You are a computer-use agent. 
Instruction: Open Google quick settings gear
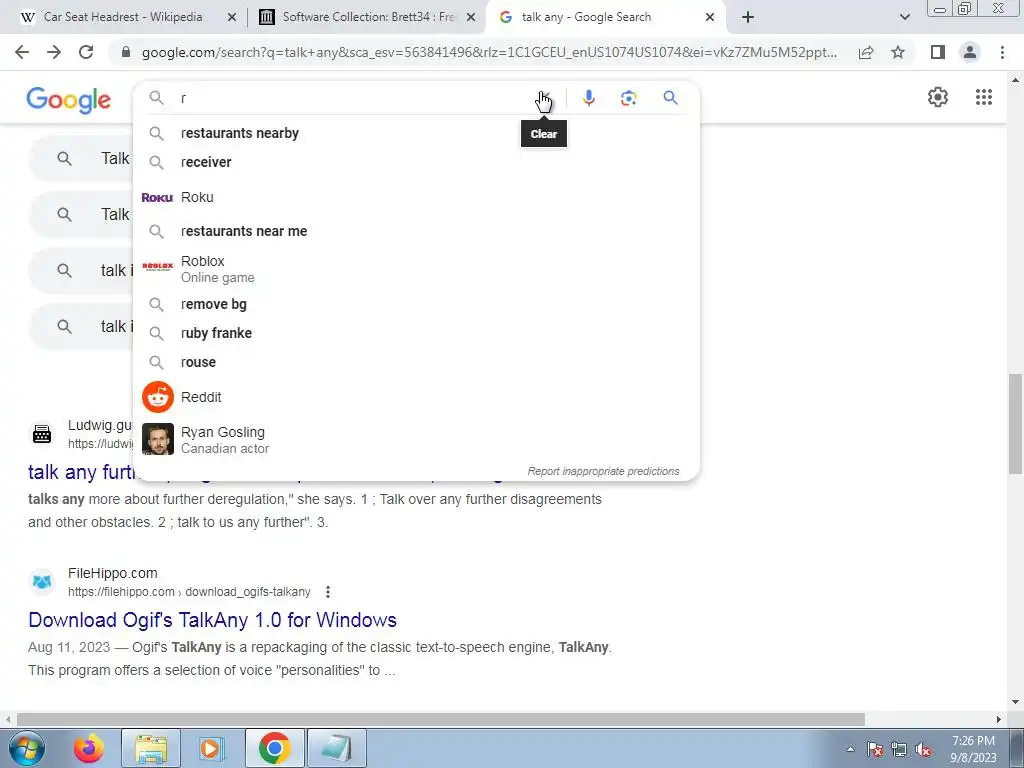tap(938, 97)
